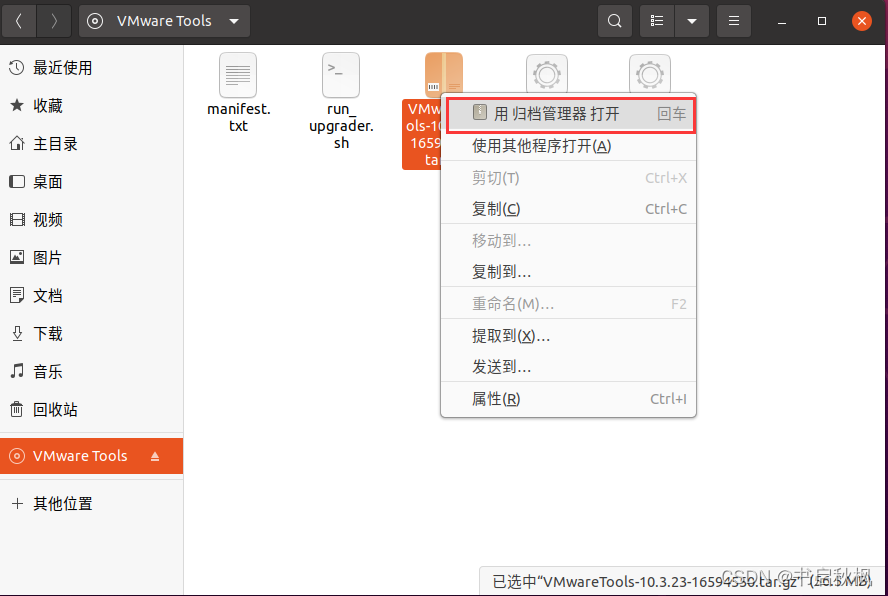
Task: Go to 主目录 home folder
Action: (x=91, y=144)
